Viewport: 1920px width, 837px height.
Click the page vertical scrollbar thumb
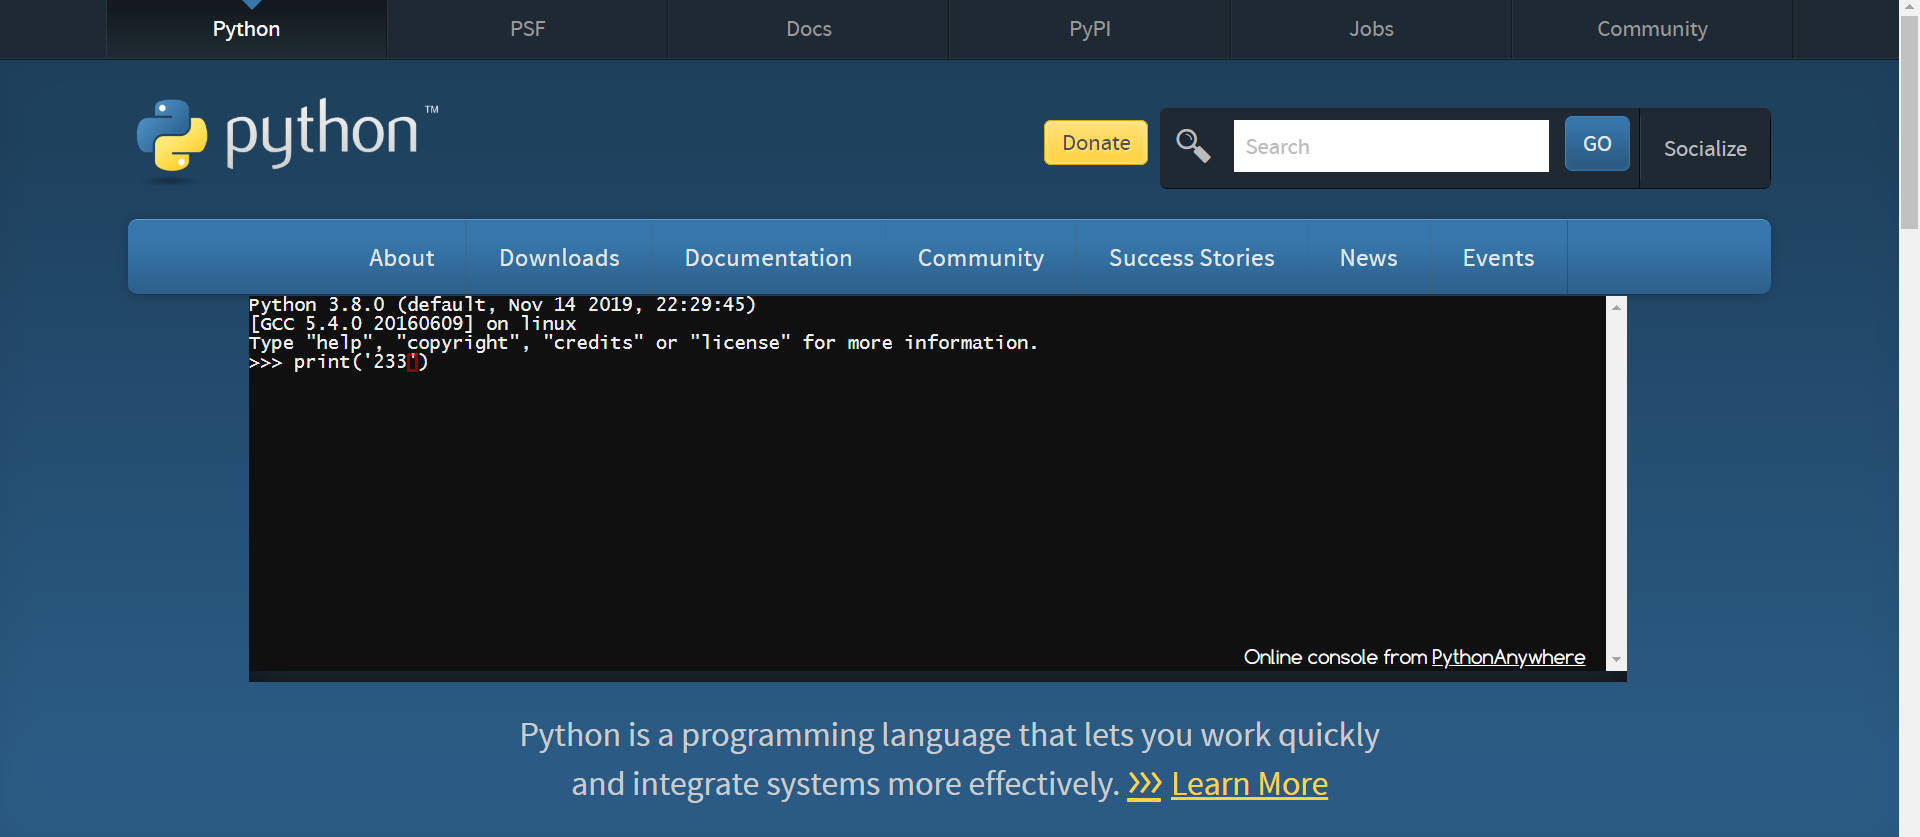tap(1909, 122)
